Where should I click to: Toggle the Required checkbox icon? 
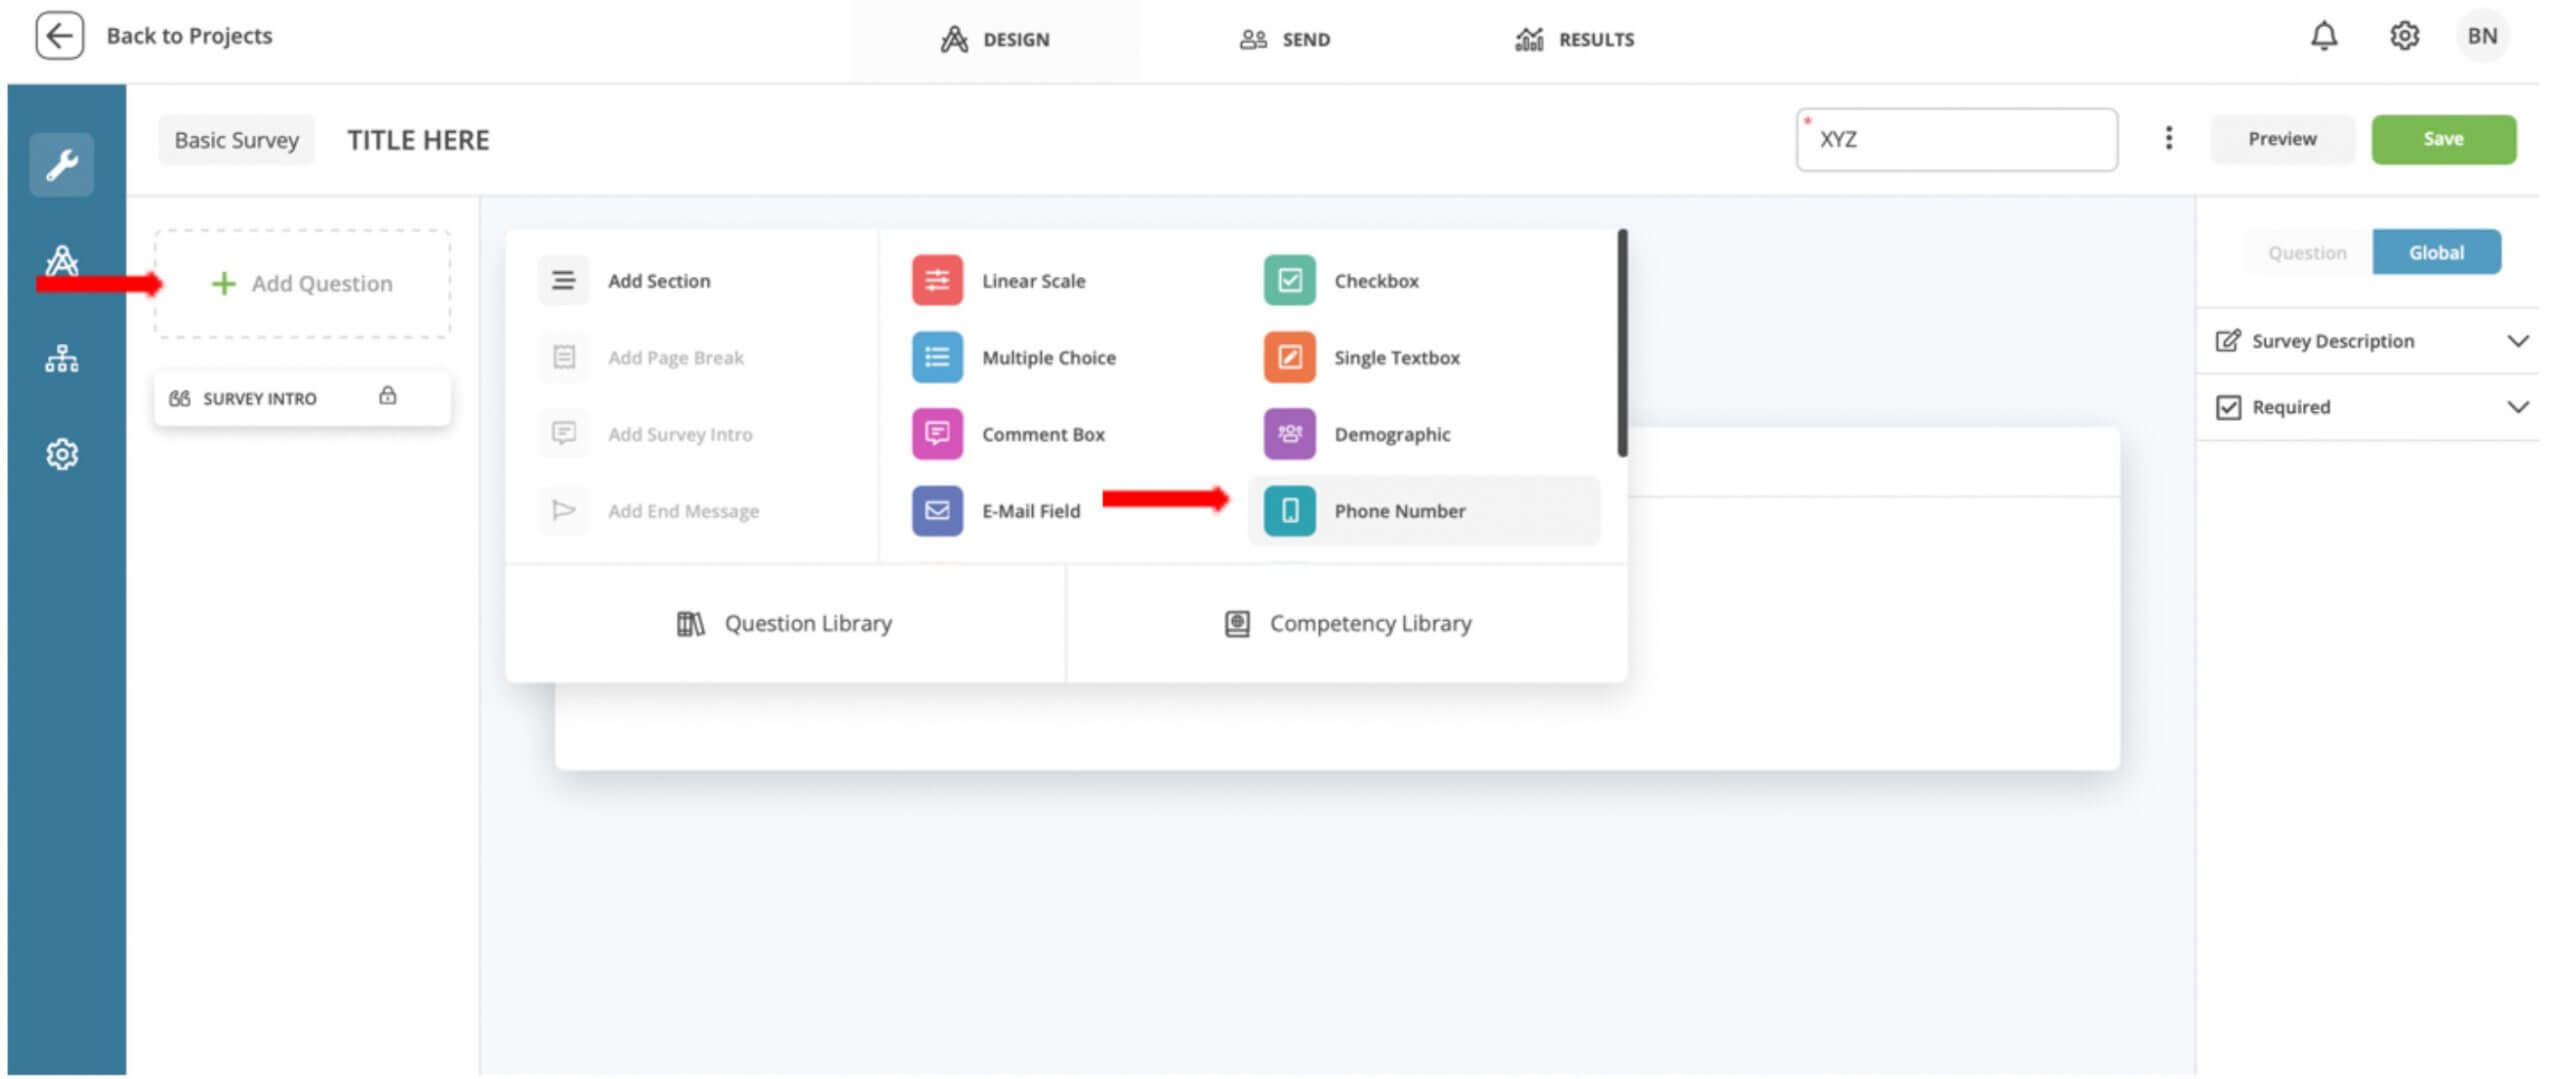tap(2228, 407)
